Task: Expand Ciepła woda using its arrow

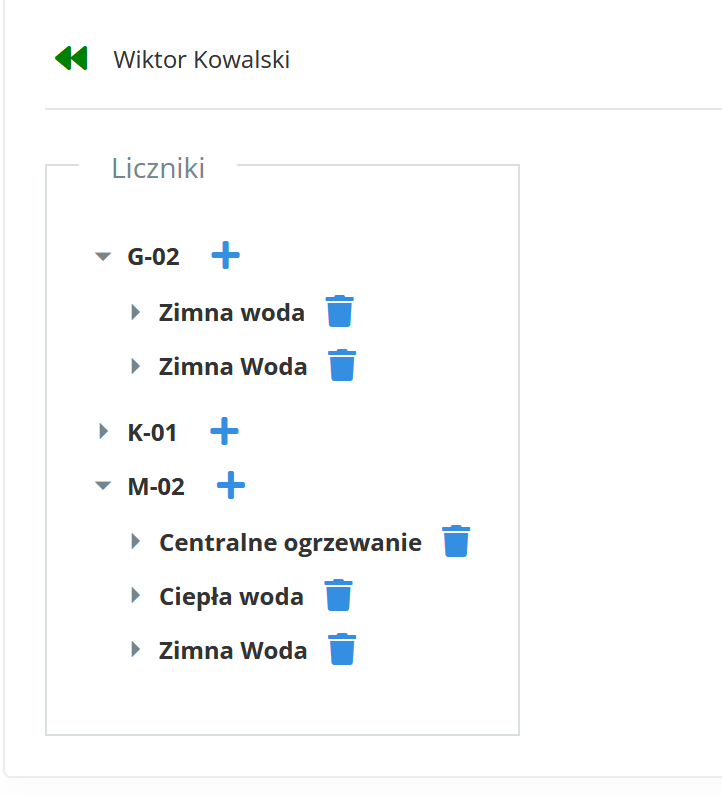Action: click(x=136, y=596)
